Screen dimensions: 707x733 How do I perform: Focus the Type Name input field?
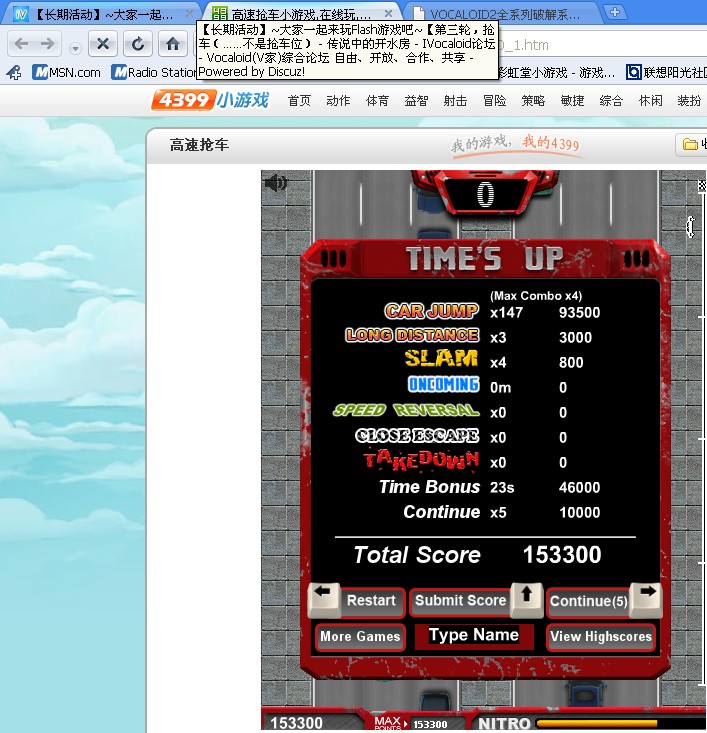click(x=474, y=636)
